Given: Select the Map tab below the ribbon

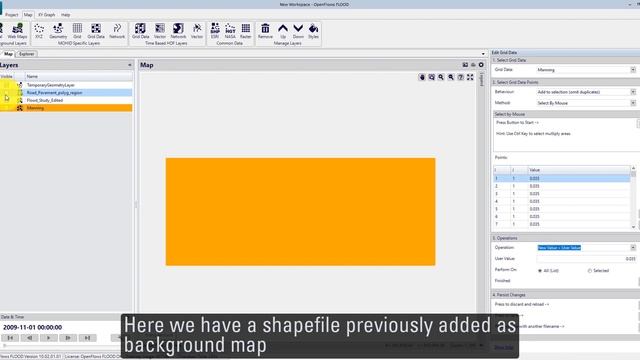Looking at the screenshot, I should [8, 54].
